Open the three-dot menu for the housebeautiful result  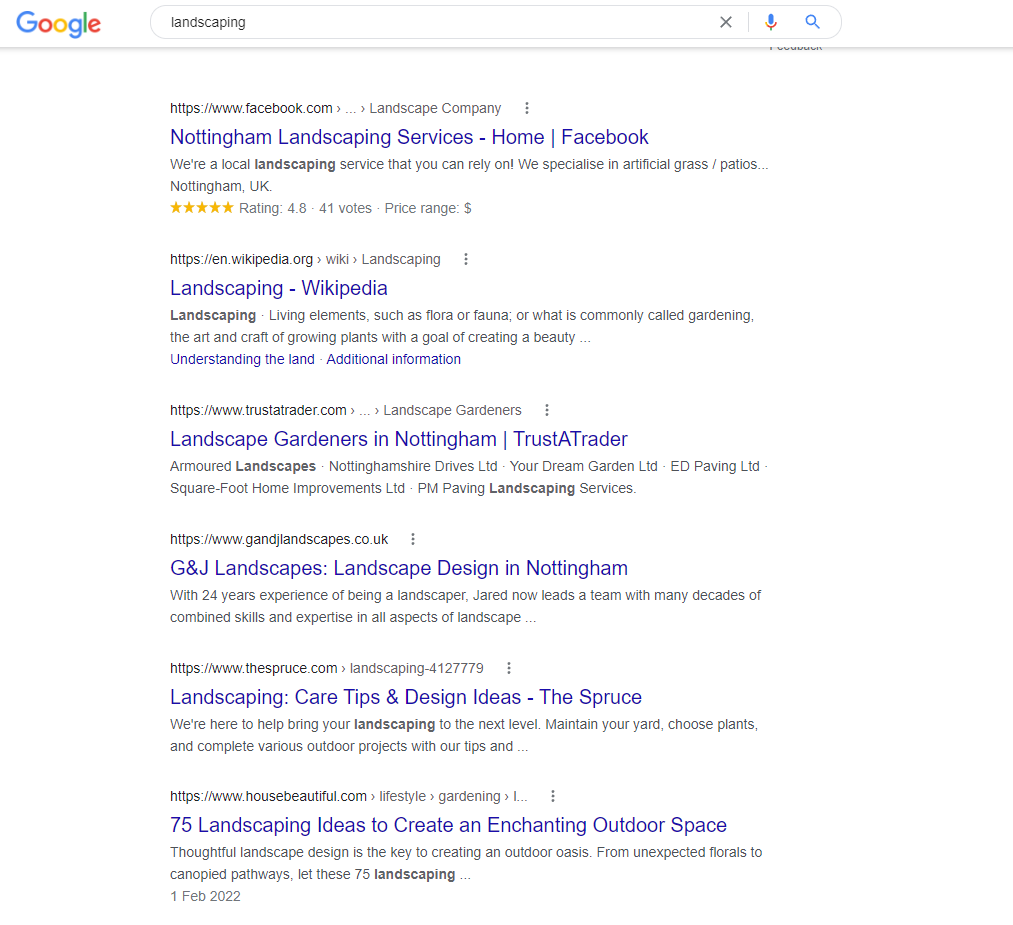point(552,796)
